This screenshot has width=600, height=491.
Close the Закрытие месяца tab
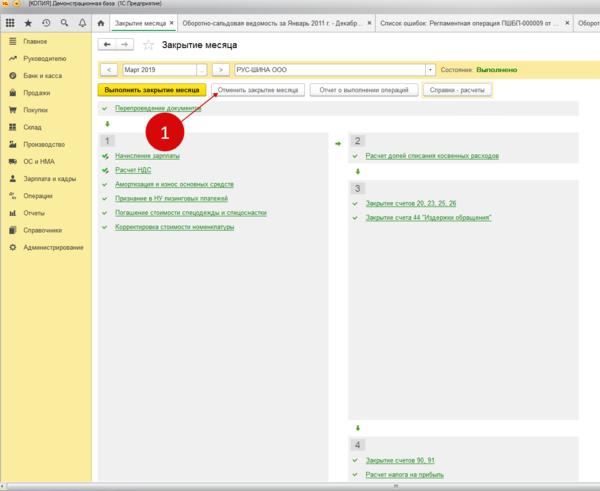pos(172,23)
